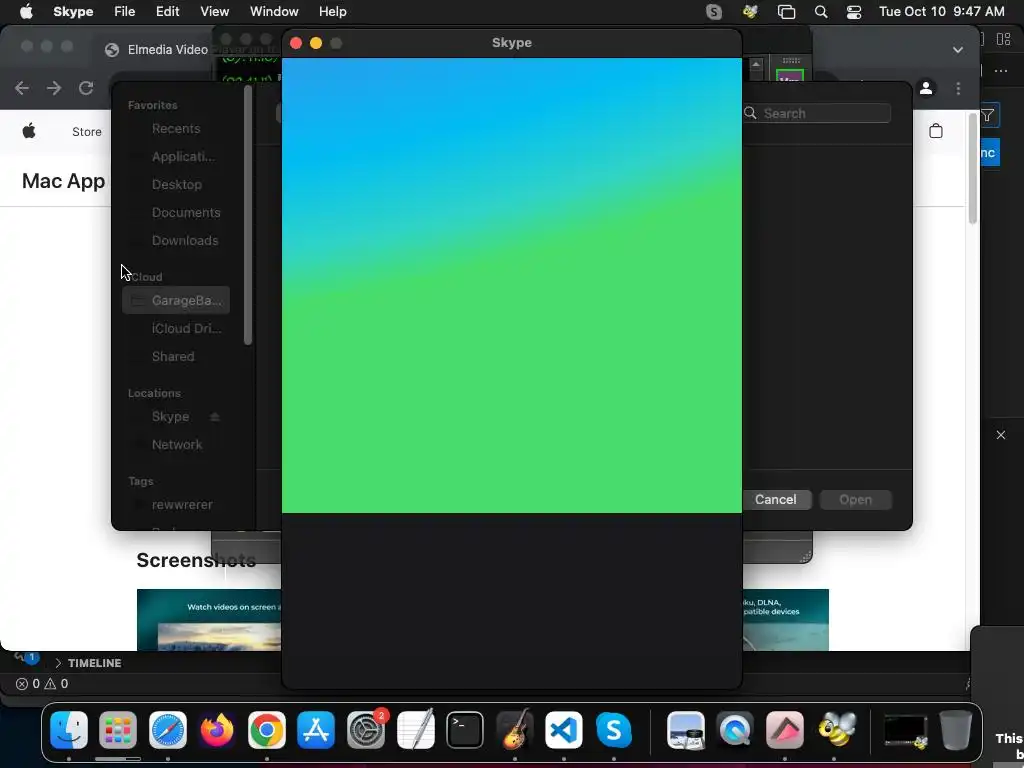The image size is (1024, 768).
Task: Open GarageBand from the Dock
Action: tap(515, 729)
